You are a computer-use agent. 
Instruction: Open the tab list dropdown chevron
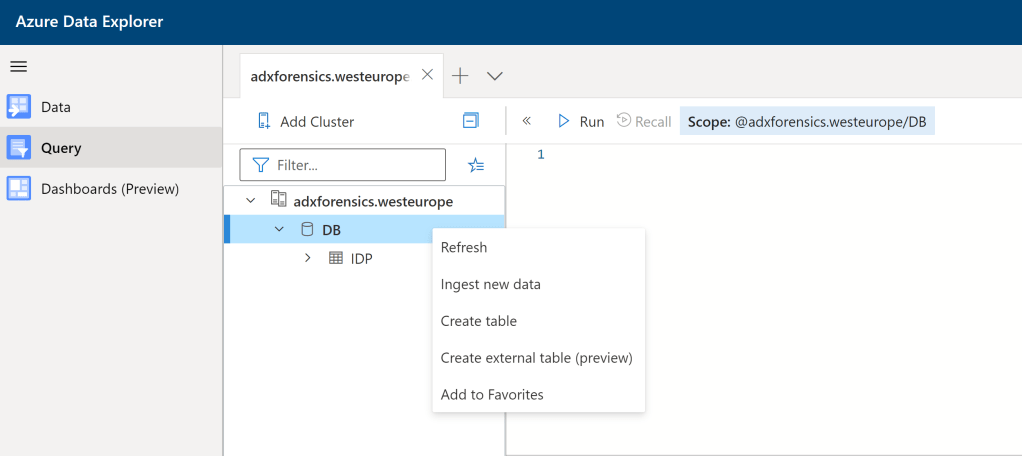(x=494, y=76)
